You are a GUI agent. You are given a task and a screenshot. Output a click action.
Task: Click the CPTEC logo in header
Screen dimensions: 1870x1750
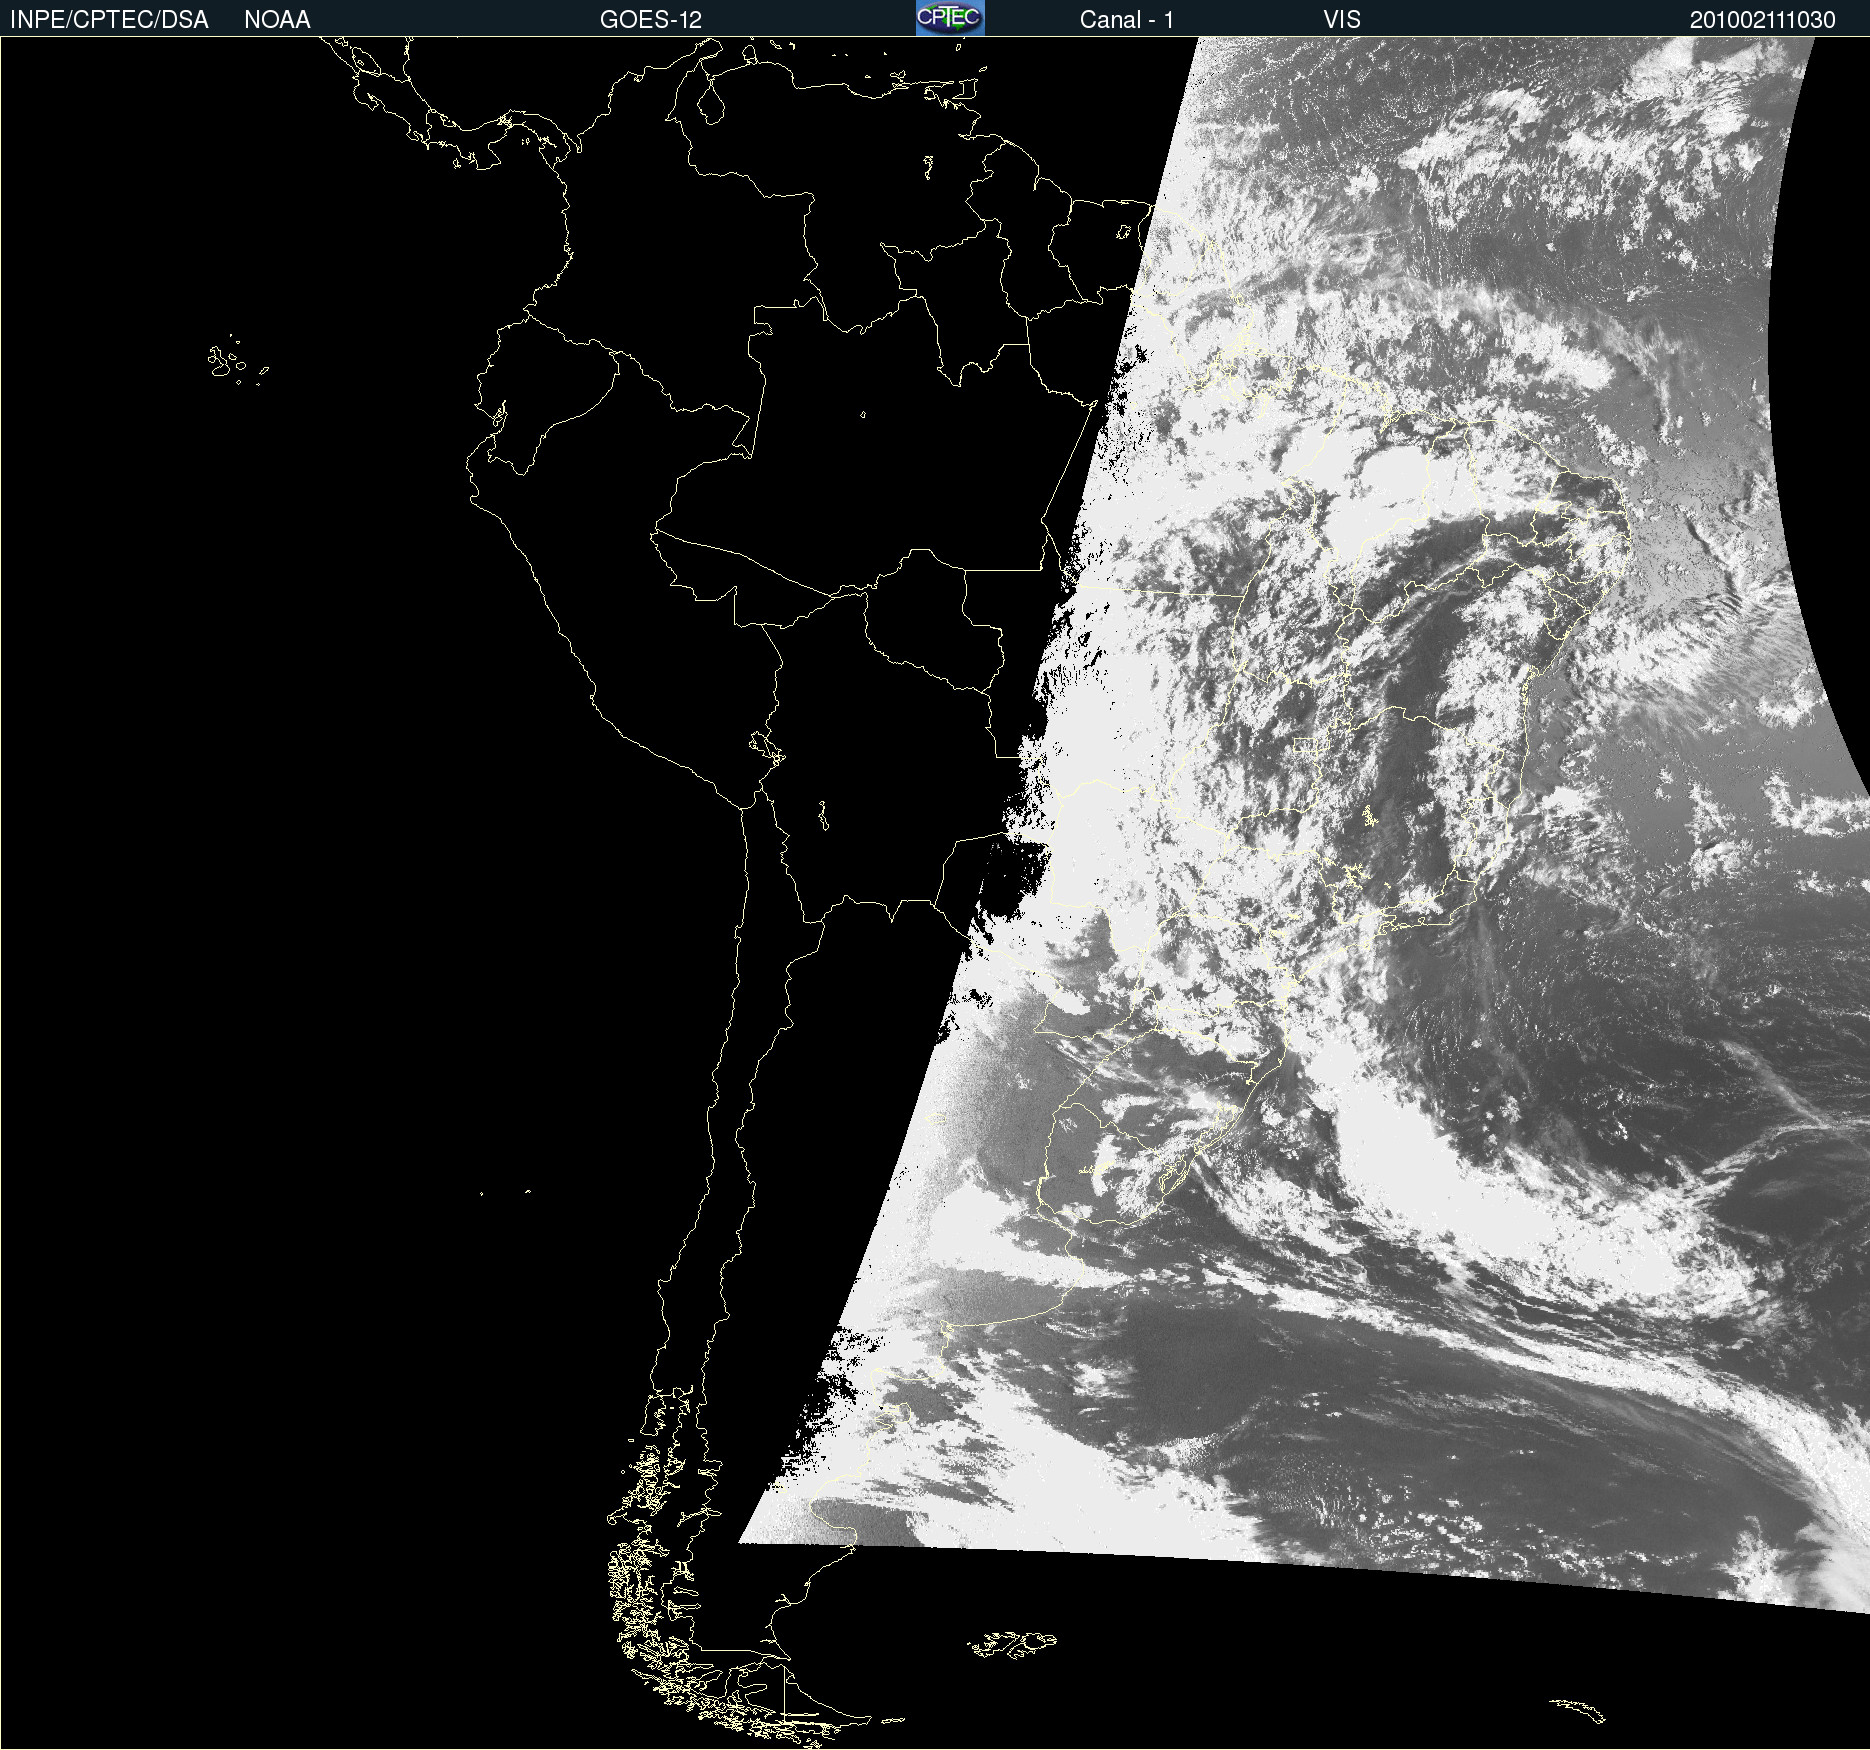pyautogui.click(x=950, y=18)
